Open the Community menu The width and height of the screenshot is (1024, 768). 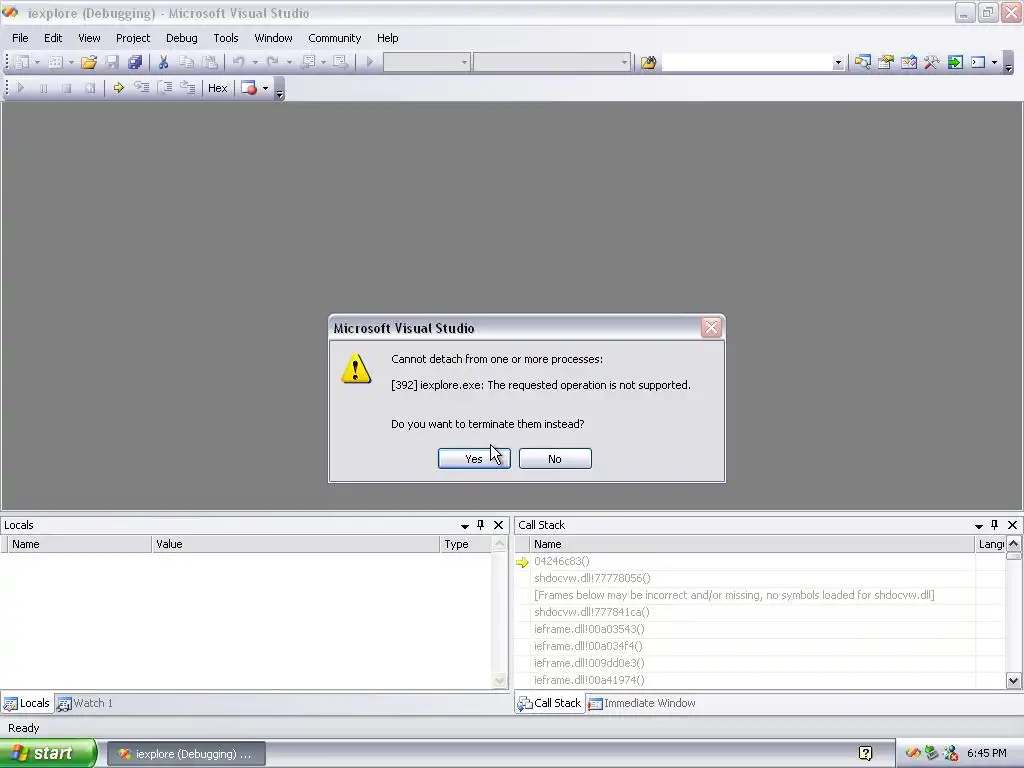pos(334,38)
